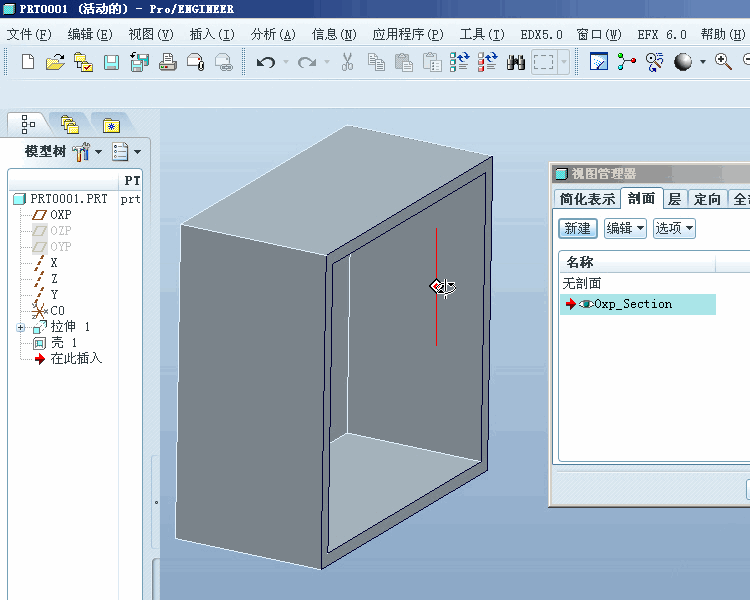Click the red section drag handle on model

(436, 287)
